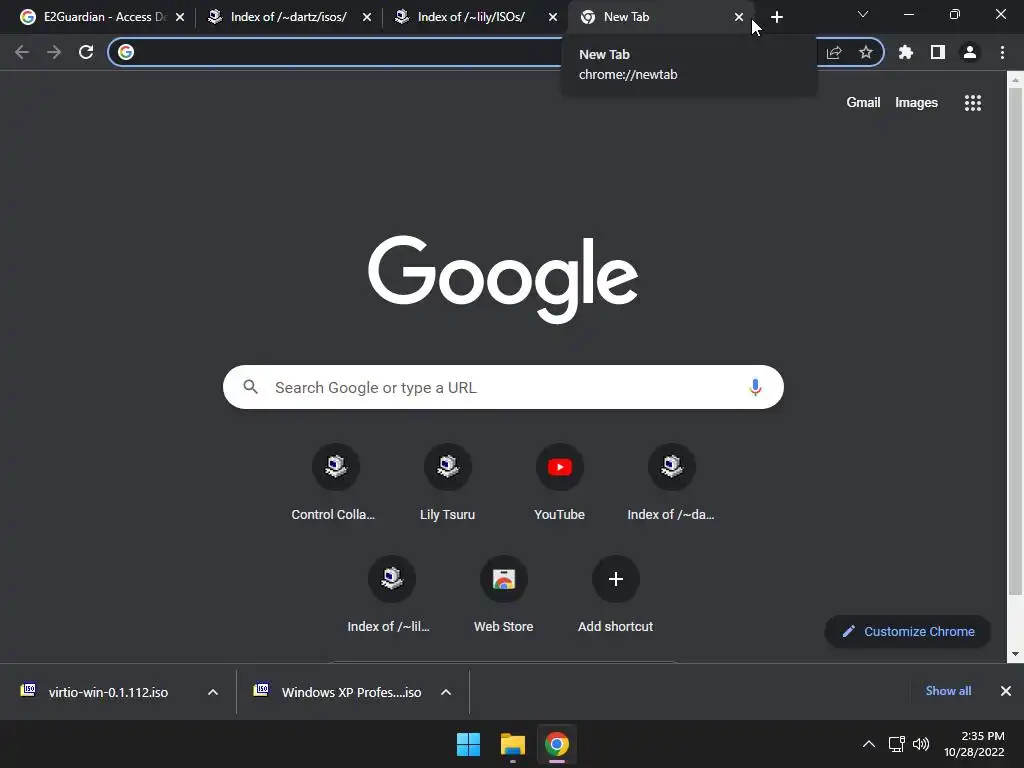
Task: Switch to the Index of /~dartz/isos/ tab
Action: (289, 17)
